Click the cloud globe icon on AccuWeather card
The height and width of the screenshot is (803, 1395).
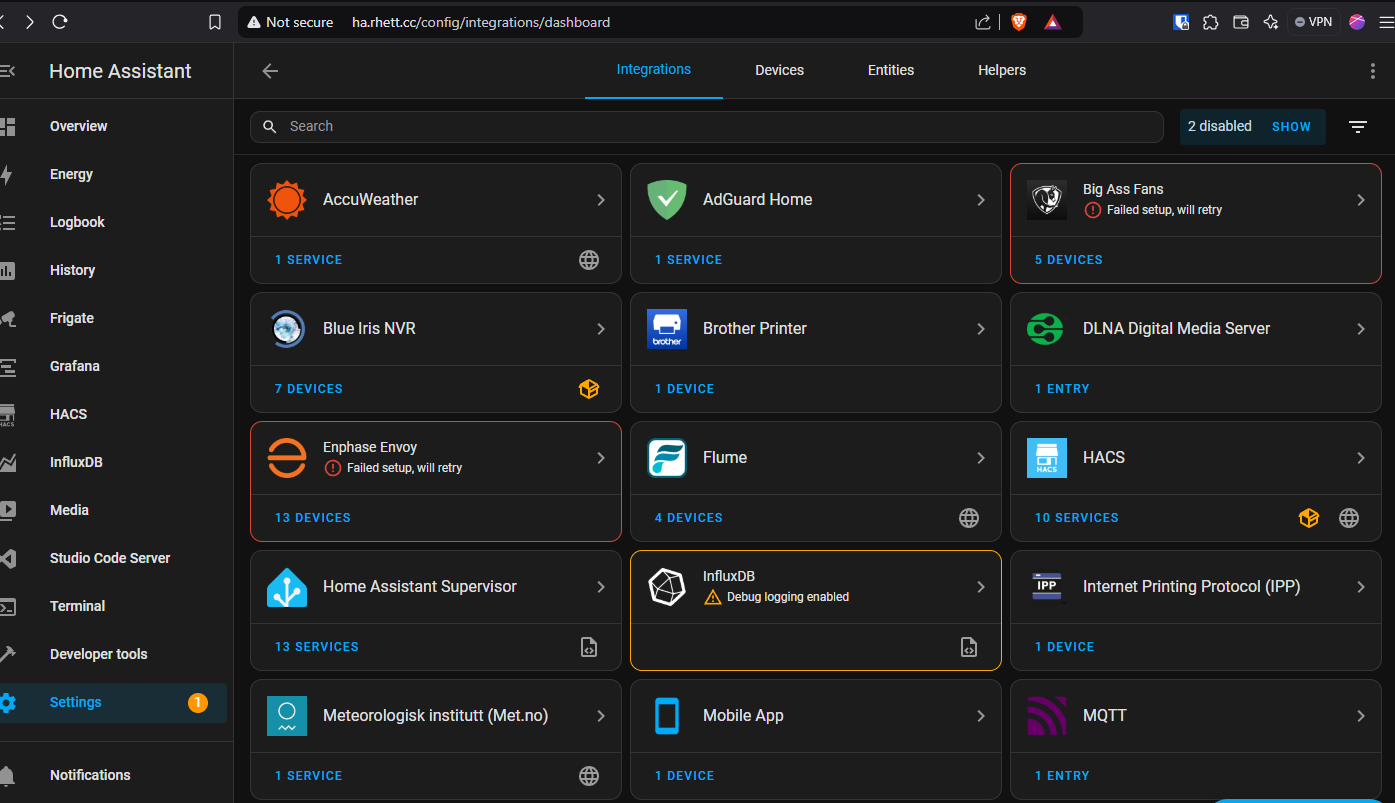tap(589, 260)
